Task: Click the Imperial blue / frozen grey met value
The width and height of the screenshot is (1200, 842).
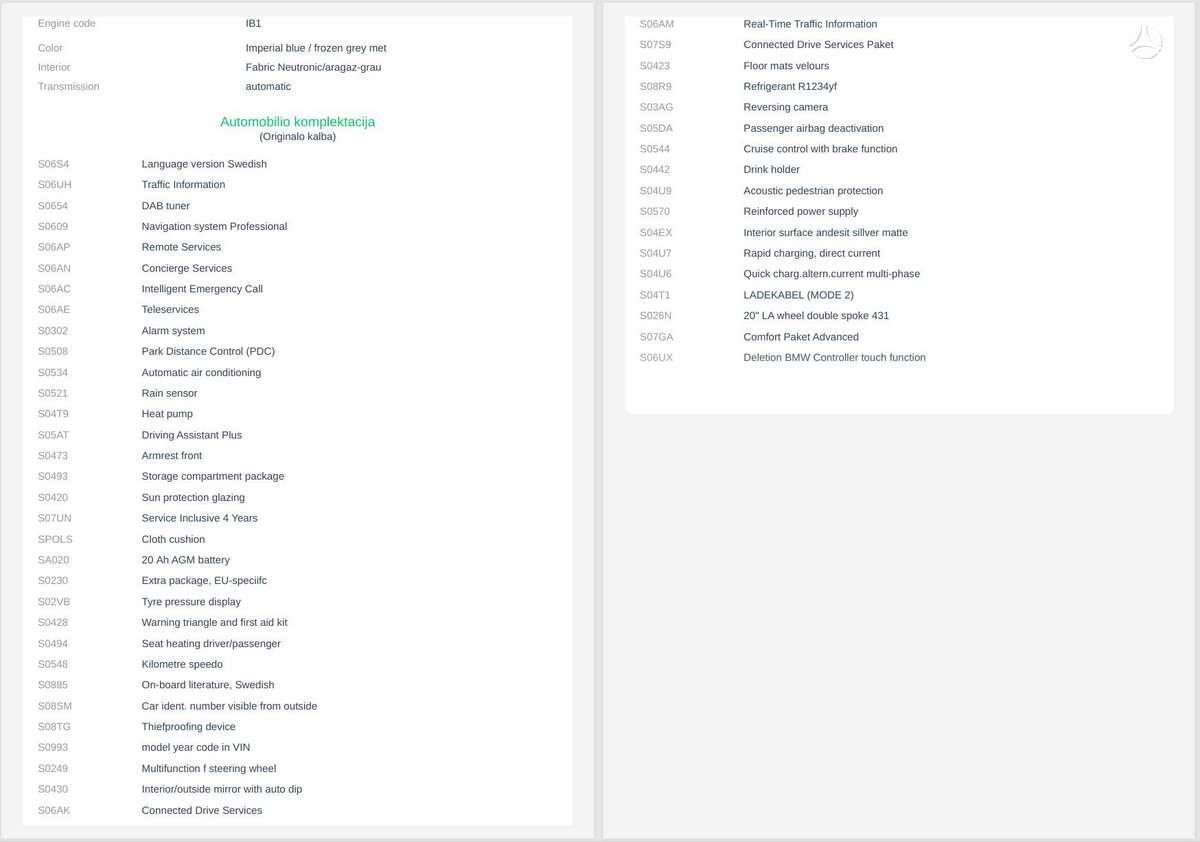Action: [316, 48]
